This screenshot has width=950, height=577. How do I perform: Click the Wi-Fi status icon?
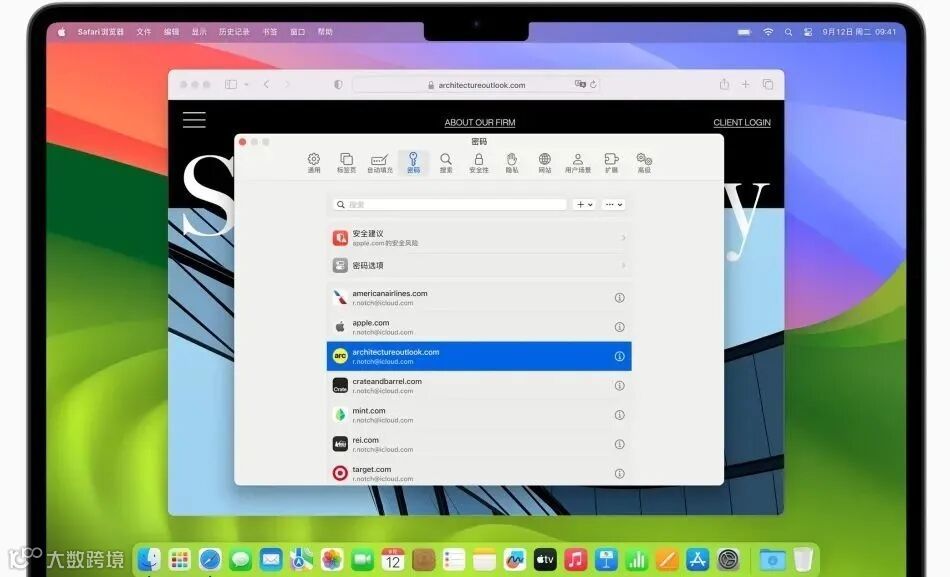(768, 32)
